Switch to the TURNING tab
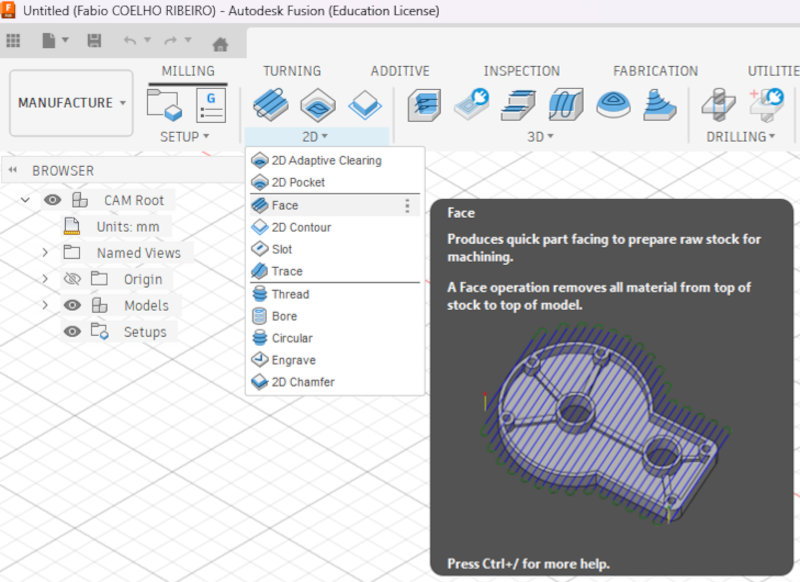800x582 pixels. [x=292, y=71]
